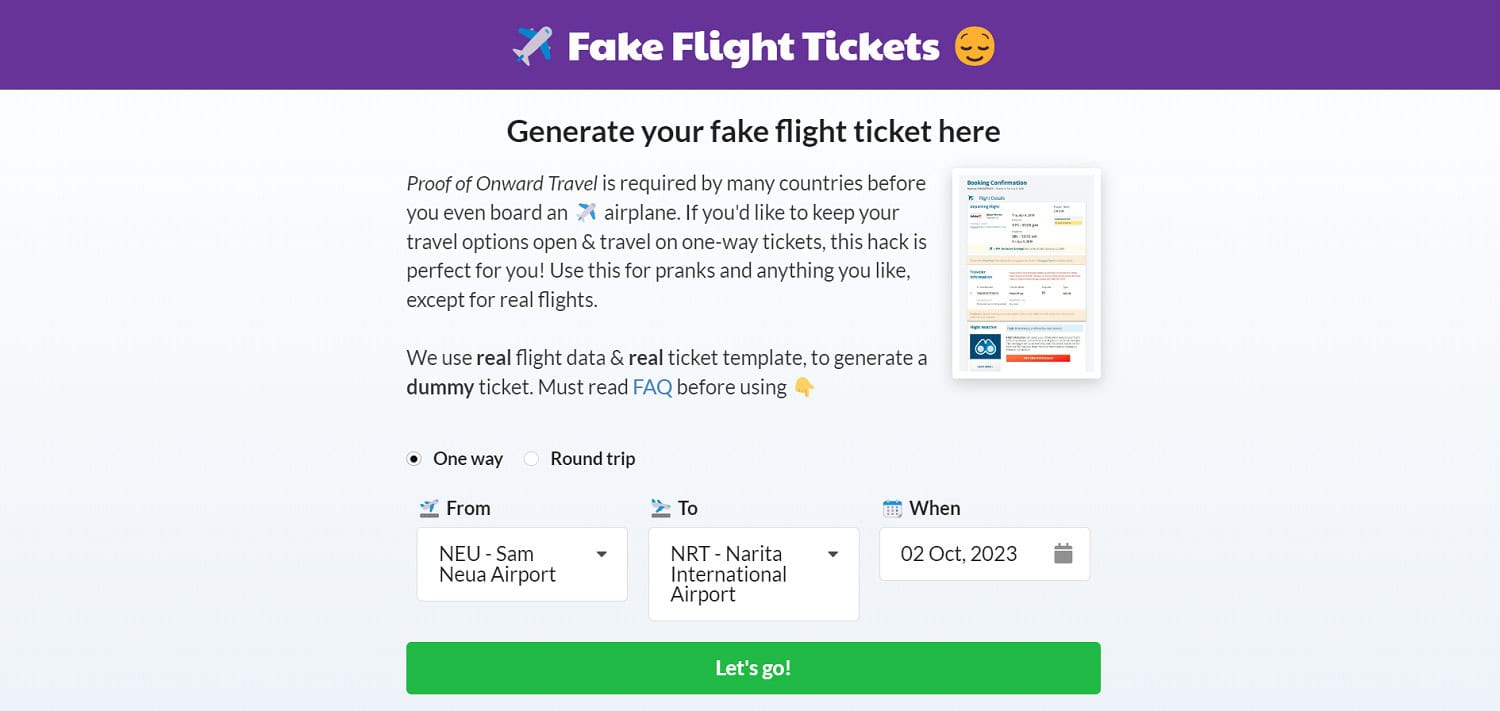Open the From airport dropdown arrow
The image size is (1500, 711).
[x=601, y=554]
